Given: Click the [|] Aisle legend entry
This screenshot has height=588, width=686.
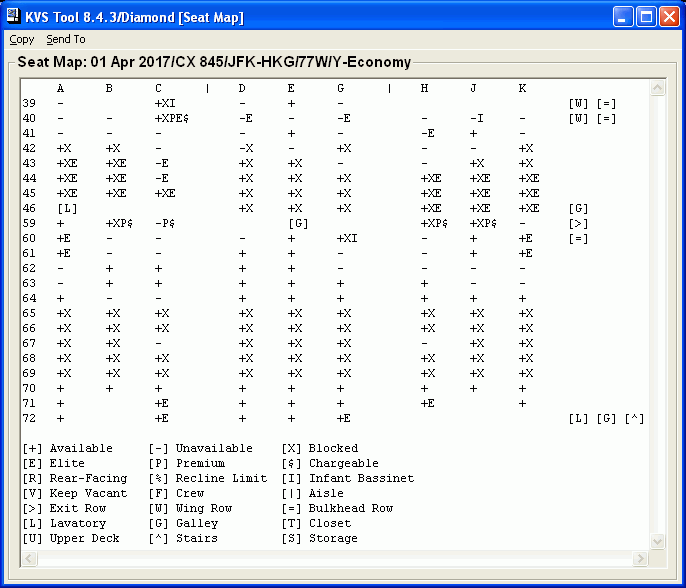Looking at the screenshot, I should pos(312,493).
